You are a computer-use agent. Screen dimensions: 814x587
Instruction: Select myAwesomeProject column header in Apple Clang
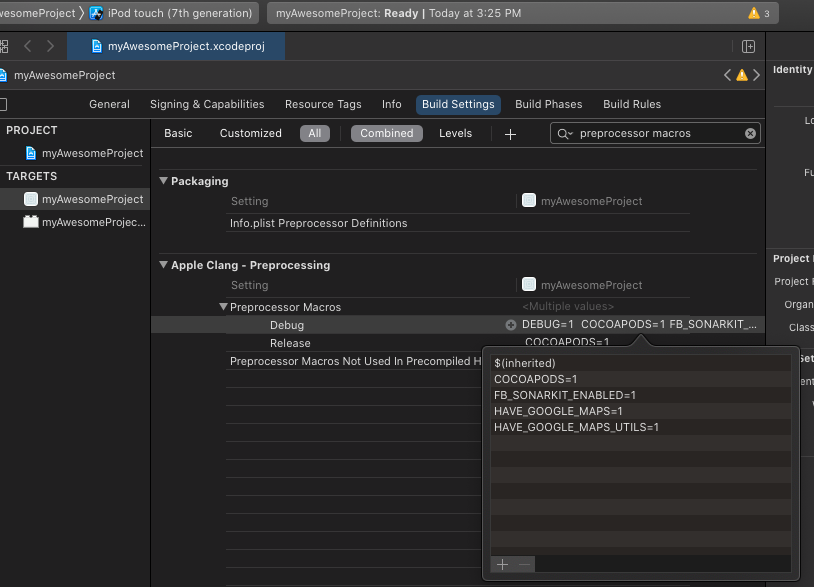click(582, 285)
